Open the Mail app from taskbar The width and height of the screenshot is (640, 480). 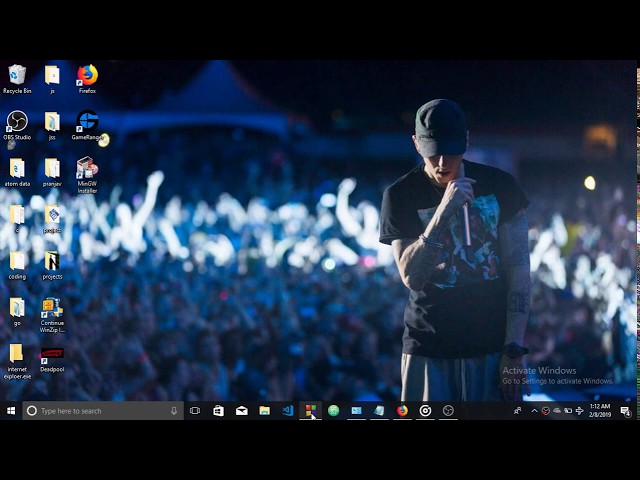(x=242, y=411)
